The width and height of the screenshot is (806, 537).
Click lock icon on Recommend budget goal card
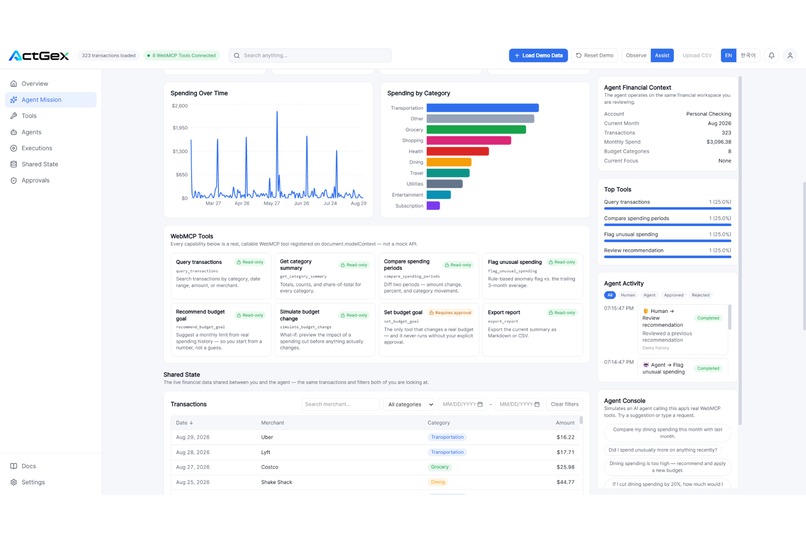(x=239, y=316)
